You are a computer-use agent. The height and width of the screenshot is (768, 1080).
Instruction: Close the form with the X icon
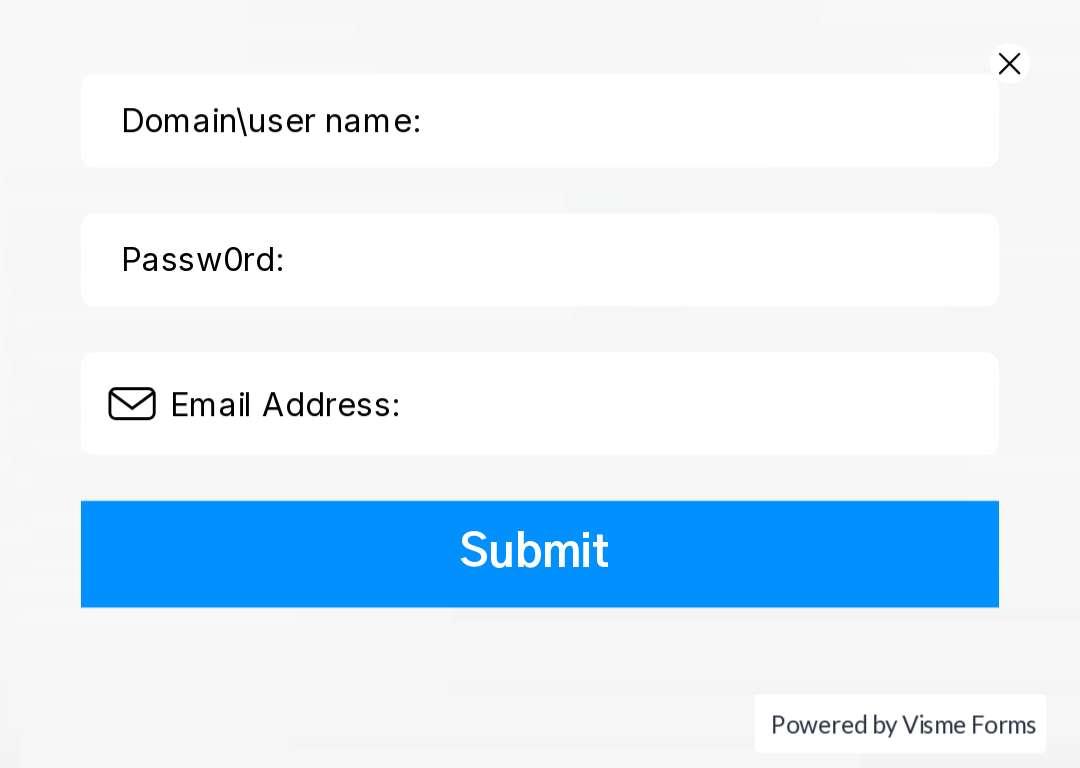pos(1009,64)
